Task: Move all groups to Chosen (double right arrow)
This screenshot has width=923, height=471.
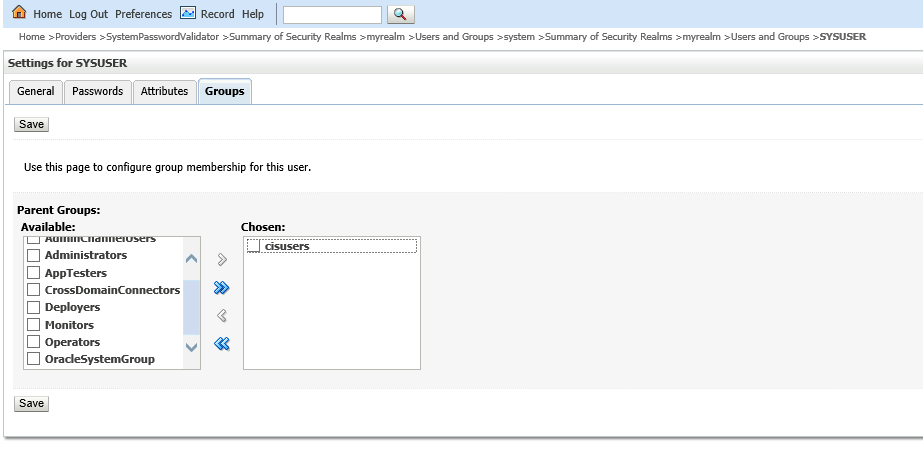Action: (x=221, y=288)
